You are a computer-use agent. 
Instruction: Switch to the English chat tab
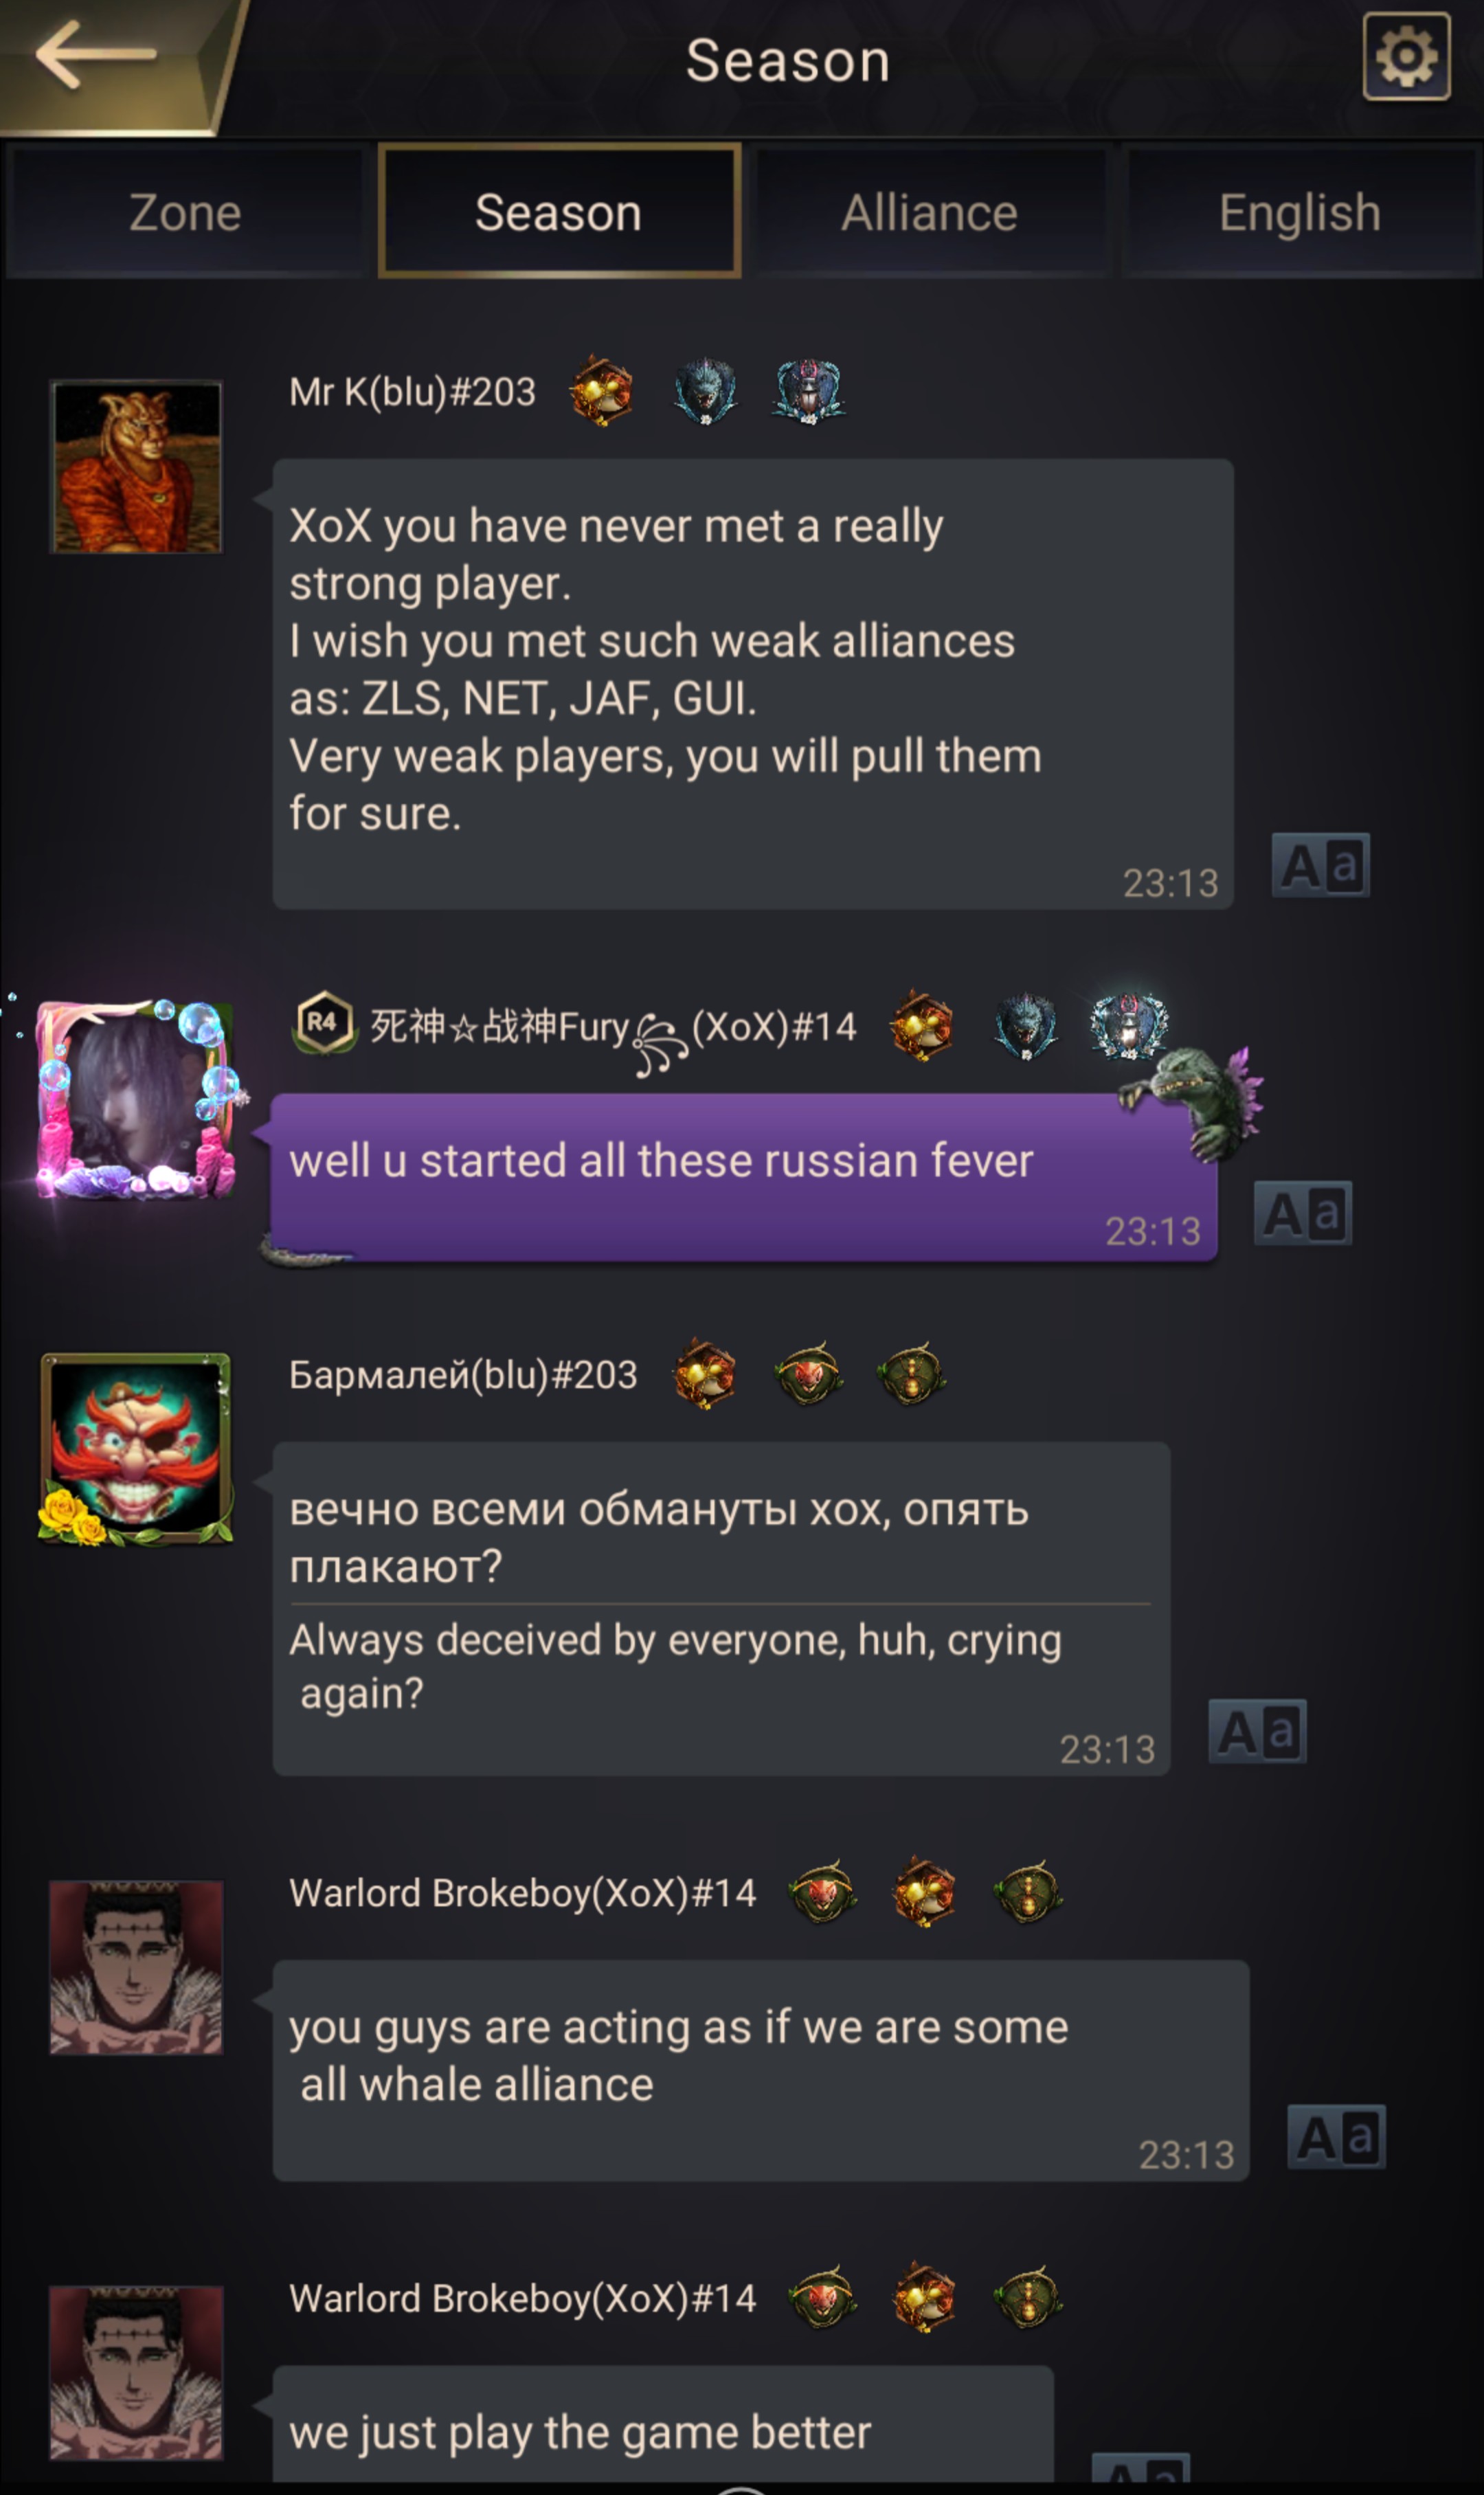[x=1300, y=212]
